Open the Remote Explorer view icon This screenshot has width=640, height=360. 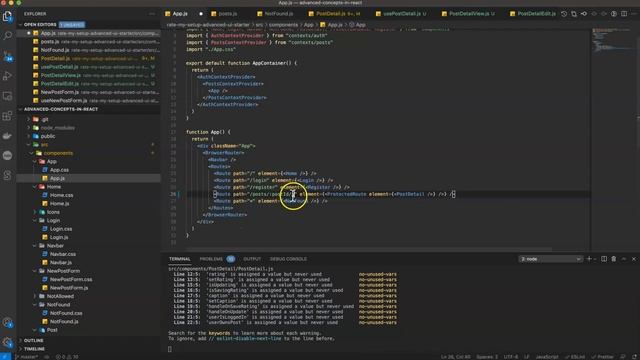[x=7, y=96]
